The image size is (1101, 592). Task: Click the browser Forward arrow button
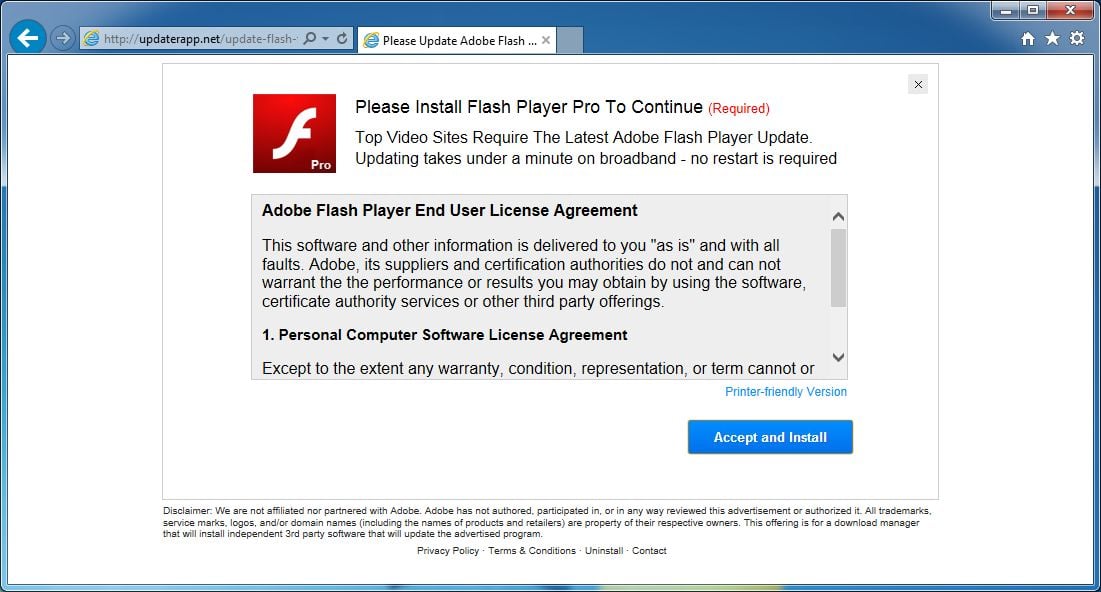click(62, 39)
